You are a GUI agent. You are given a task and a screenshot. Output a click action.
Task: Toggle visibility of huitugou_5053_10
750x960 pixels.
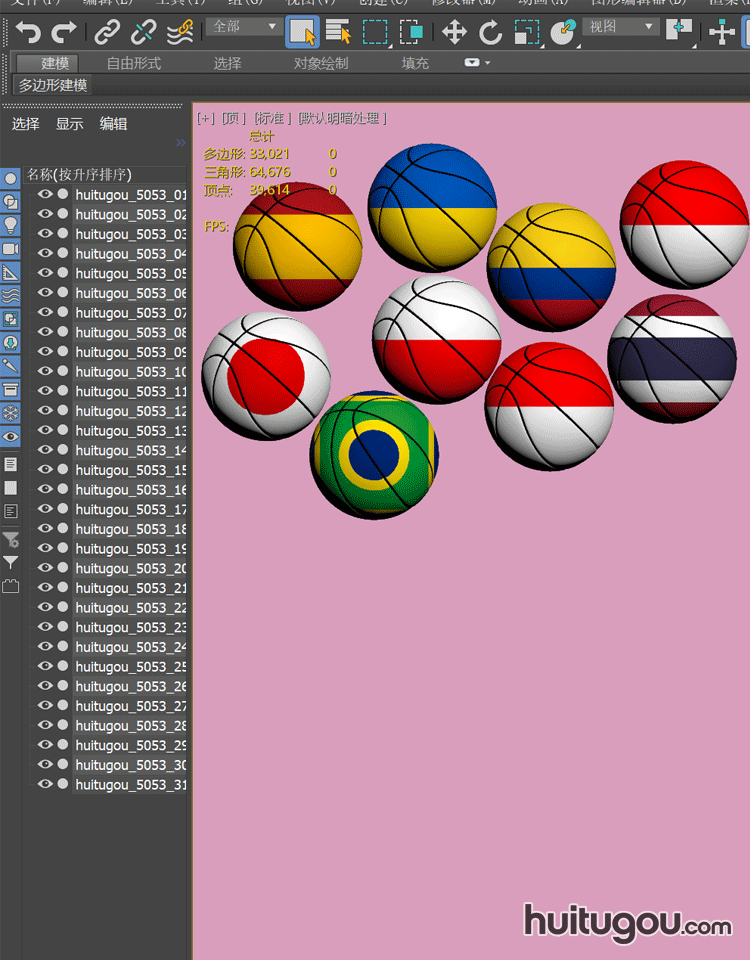(45, 371)
